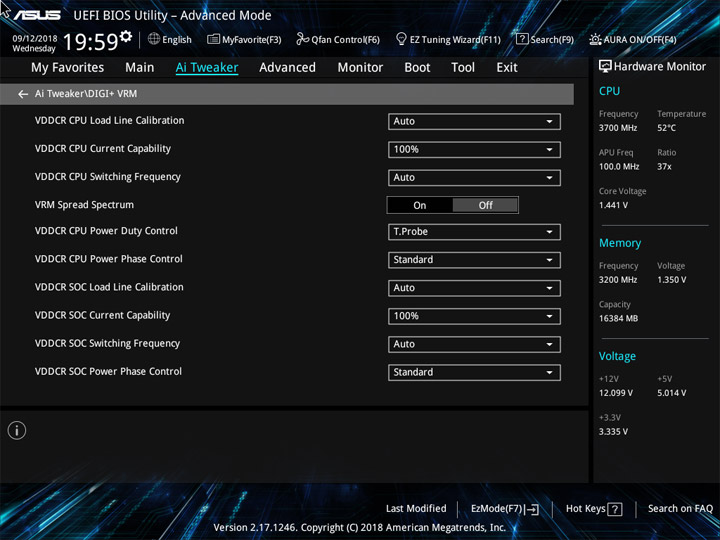Click English language selector text
720x540 pixels.
pos(177,39)
